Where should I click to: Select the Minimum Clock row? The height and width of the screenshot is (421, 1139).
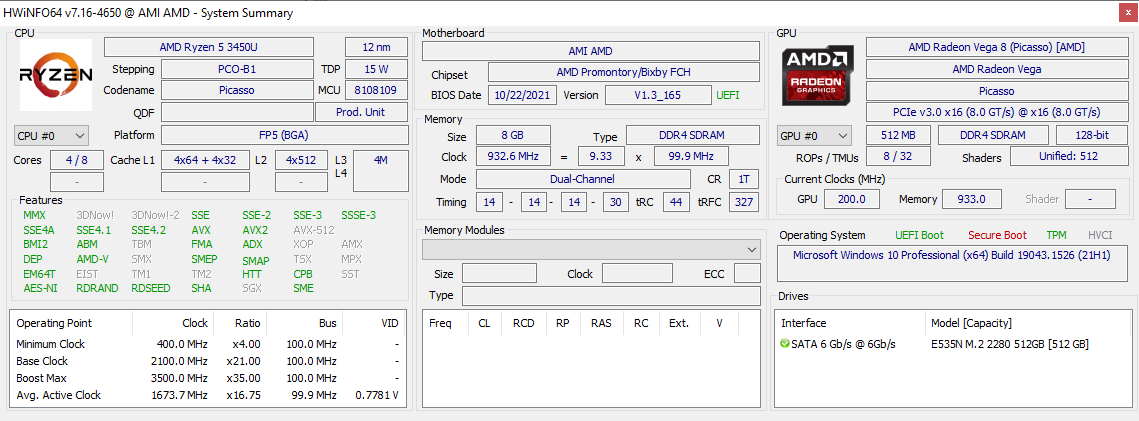(x=207, y=344)
